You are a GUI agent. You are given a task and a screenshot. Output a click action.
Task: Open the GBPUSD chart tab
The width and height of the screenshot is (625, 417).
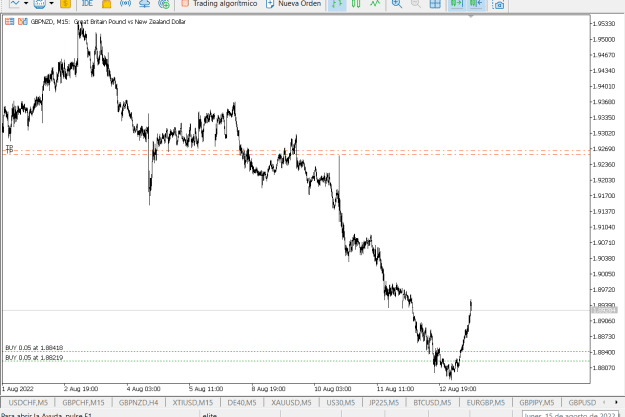coord(582,403)
